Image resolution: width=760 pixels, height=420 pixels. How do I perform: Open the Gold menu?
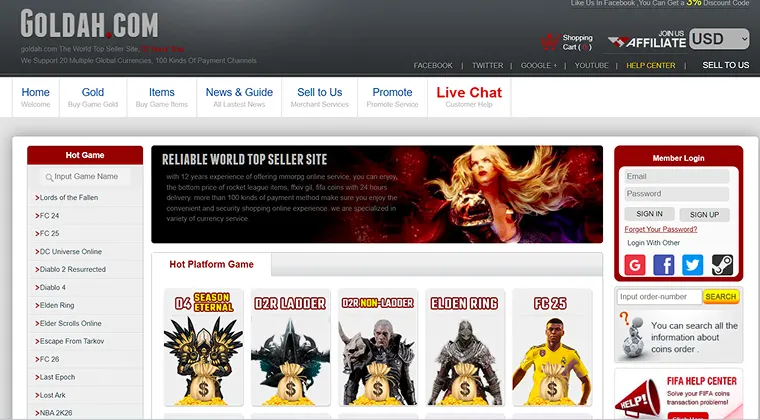coord(93,97)
